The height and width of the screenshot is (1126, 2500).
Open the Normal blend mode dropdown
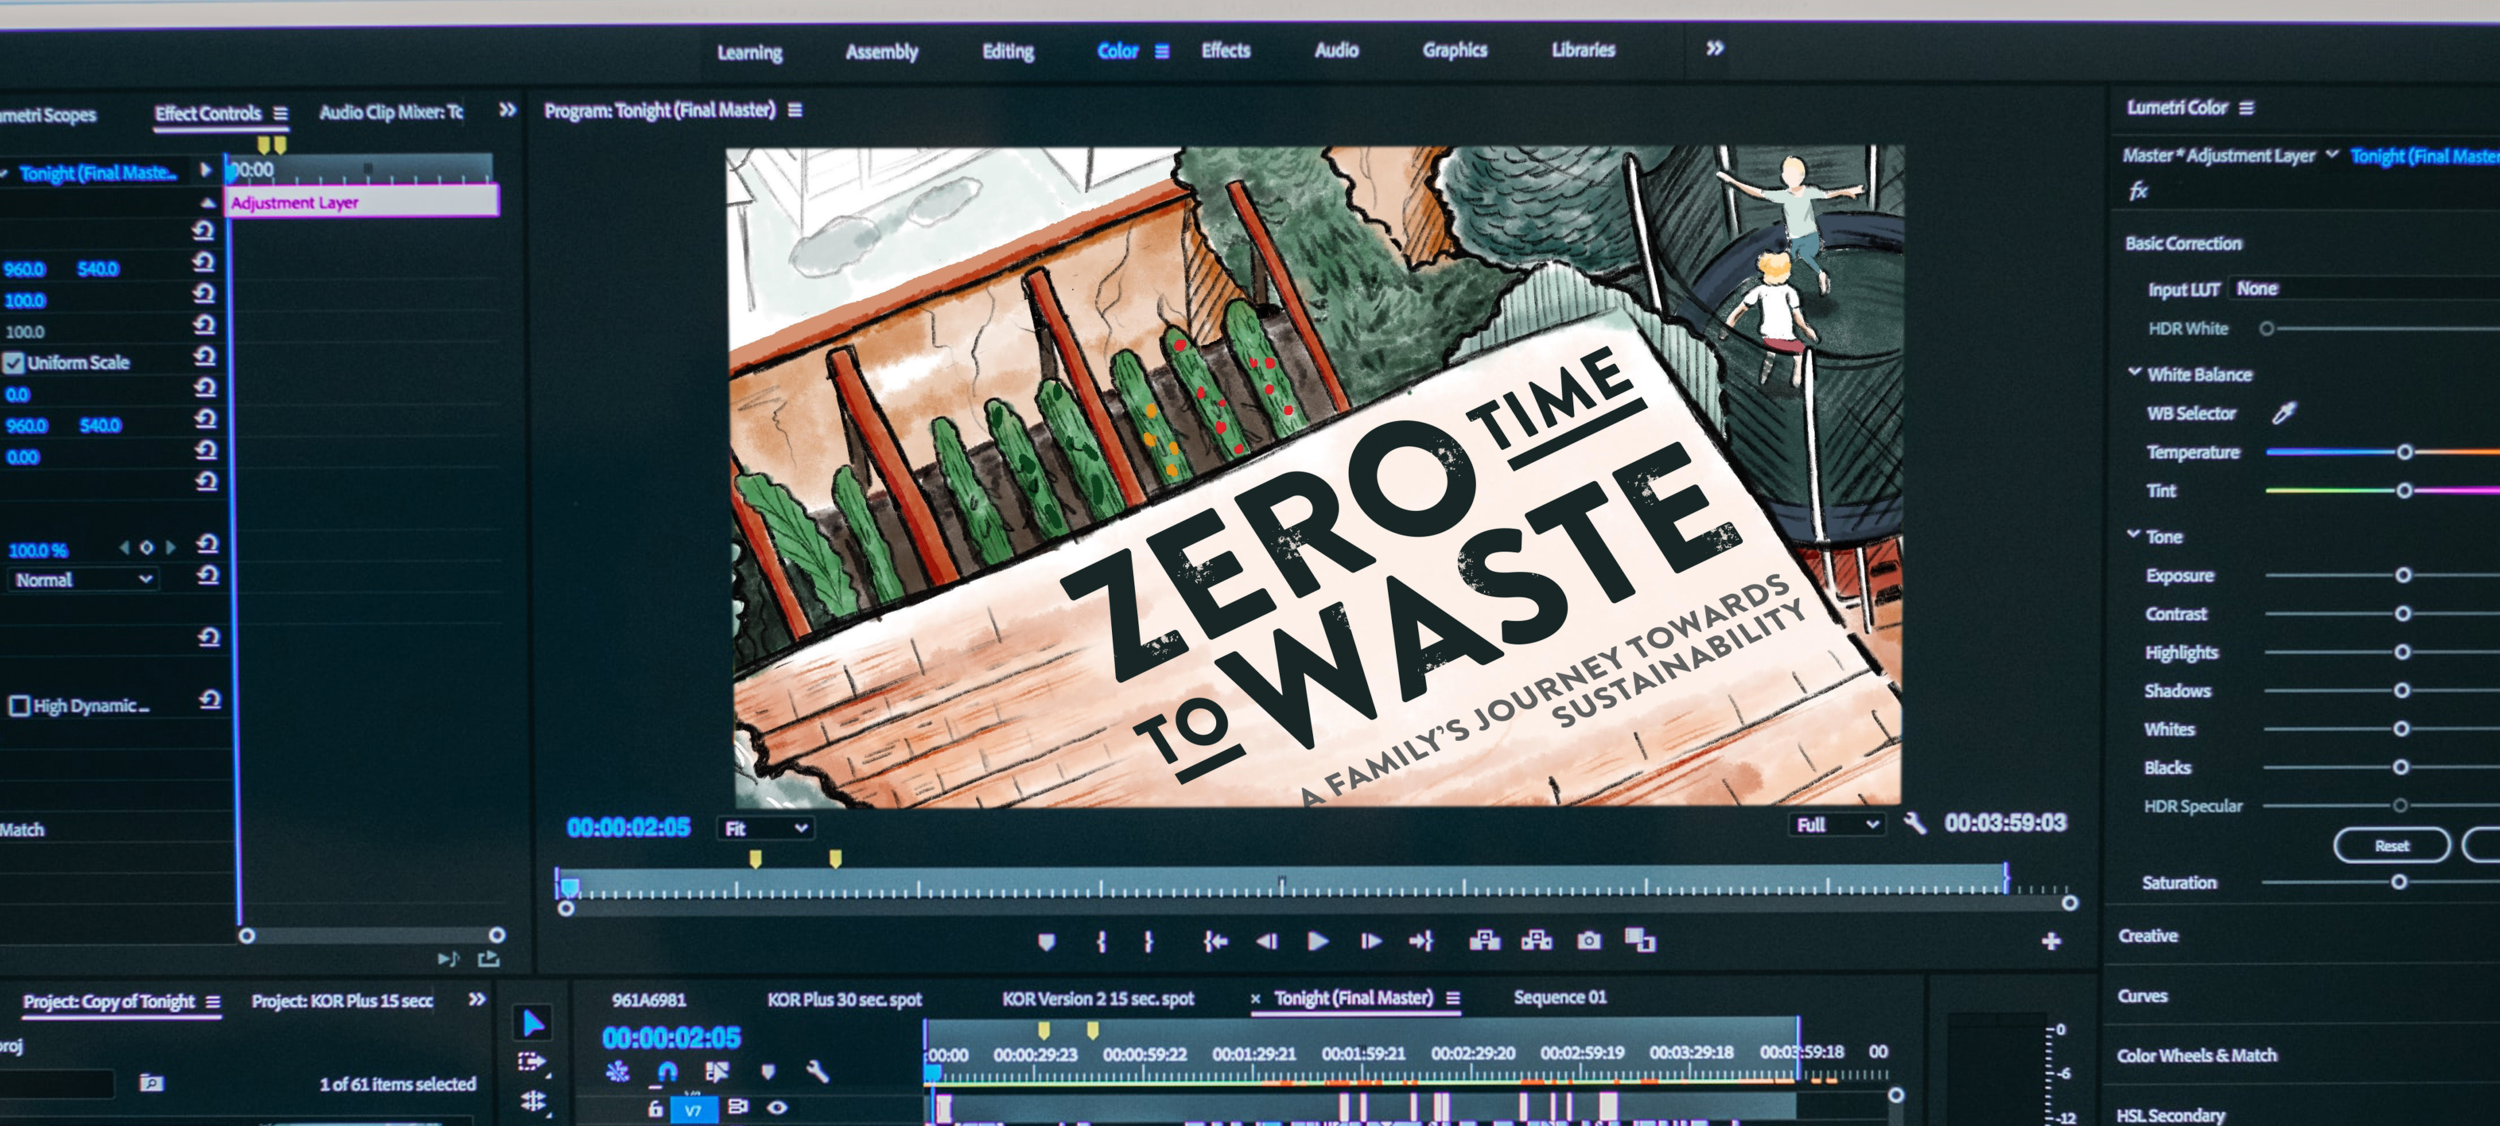pyautogui.click(x=84, y=580)
